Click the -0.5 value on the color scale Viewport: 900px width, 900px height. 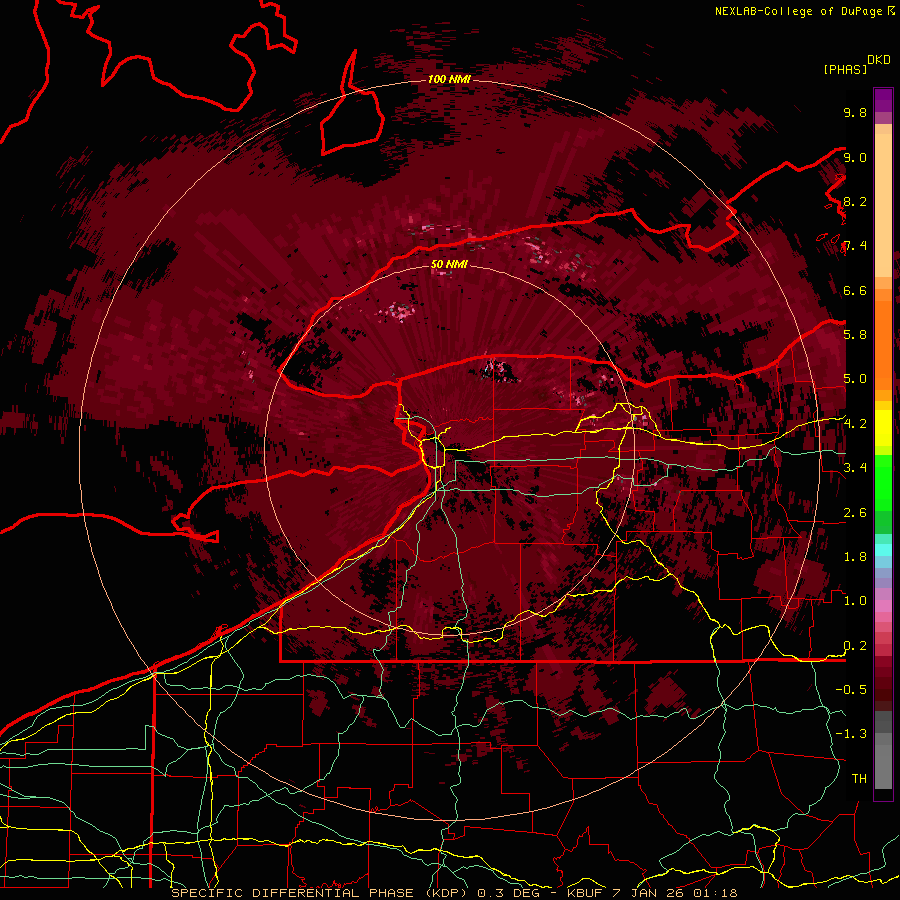point(851,689)
